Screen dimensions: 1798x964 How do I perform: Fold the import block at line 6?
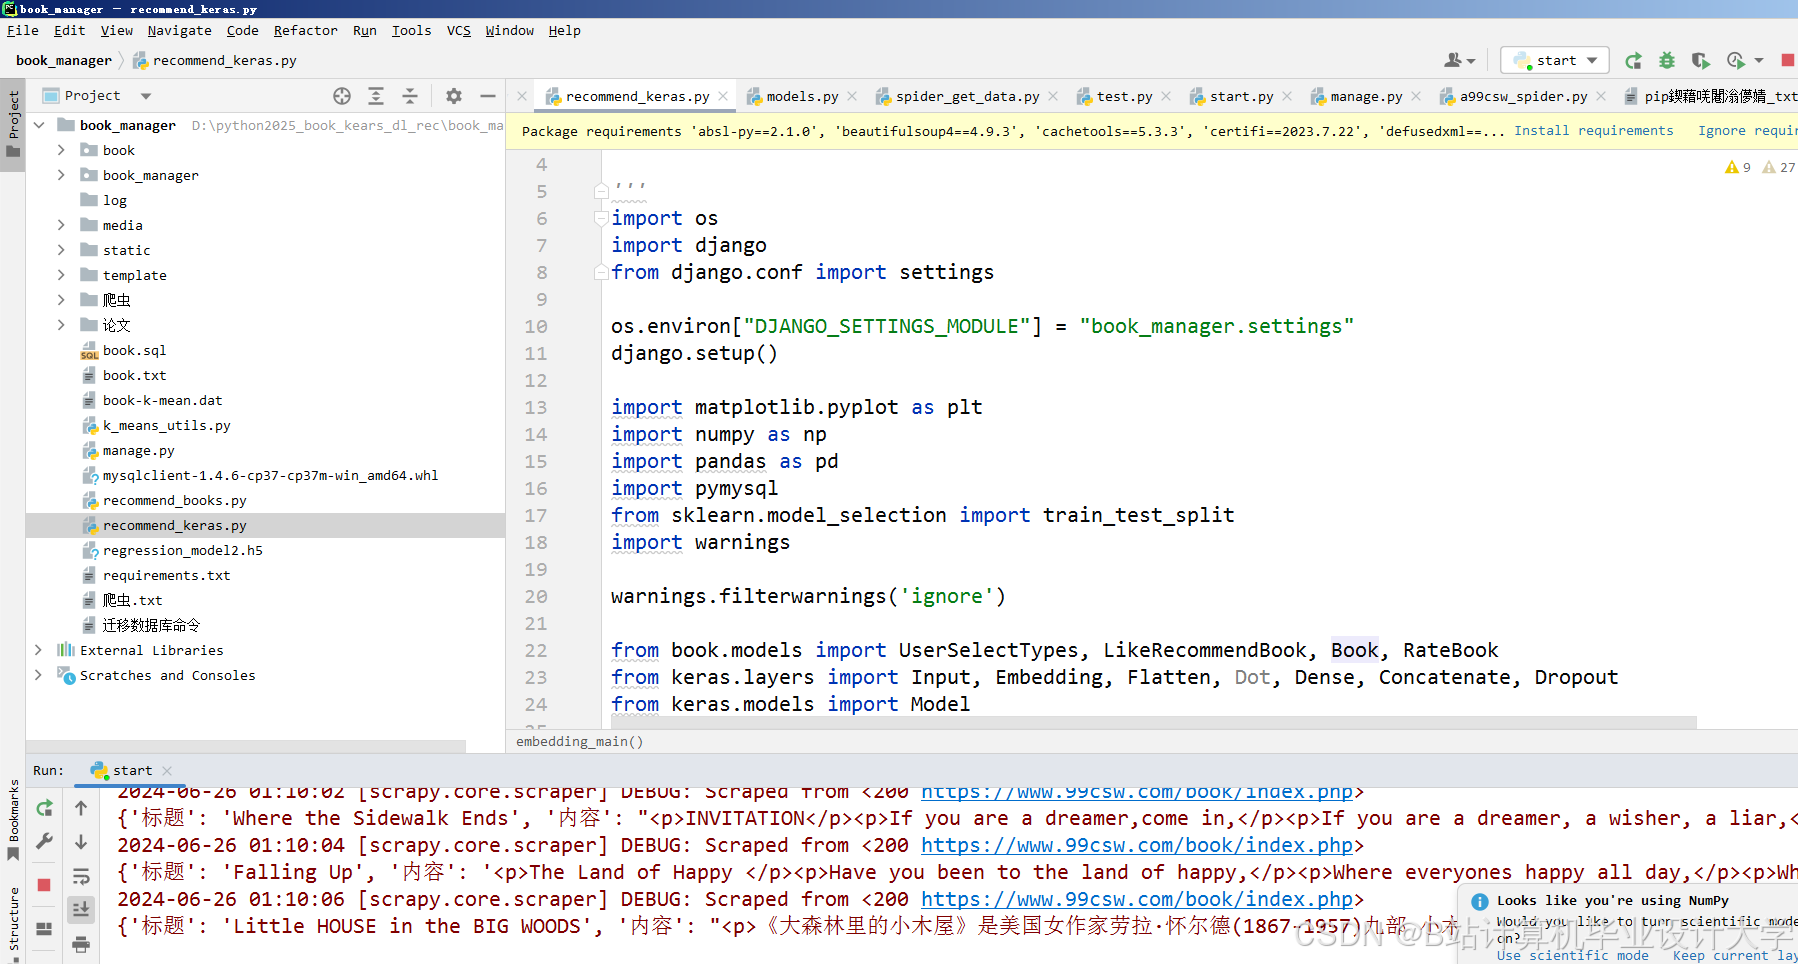point(601,218)
